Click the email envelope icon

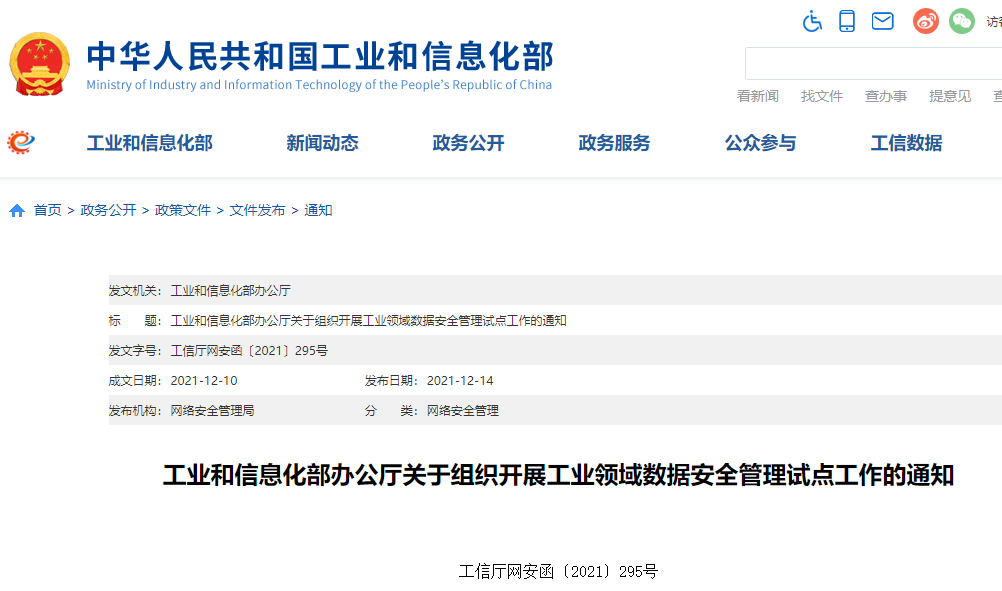tap(882, 20)
